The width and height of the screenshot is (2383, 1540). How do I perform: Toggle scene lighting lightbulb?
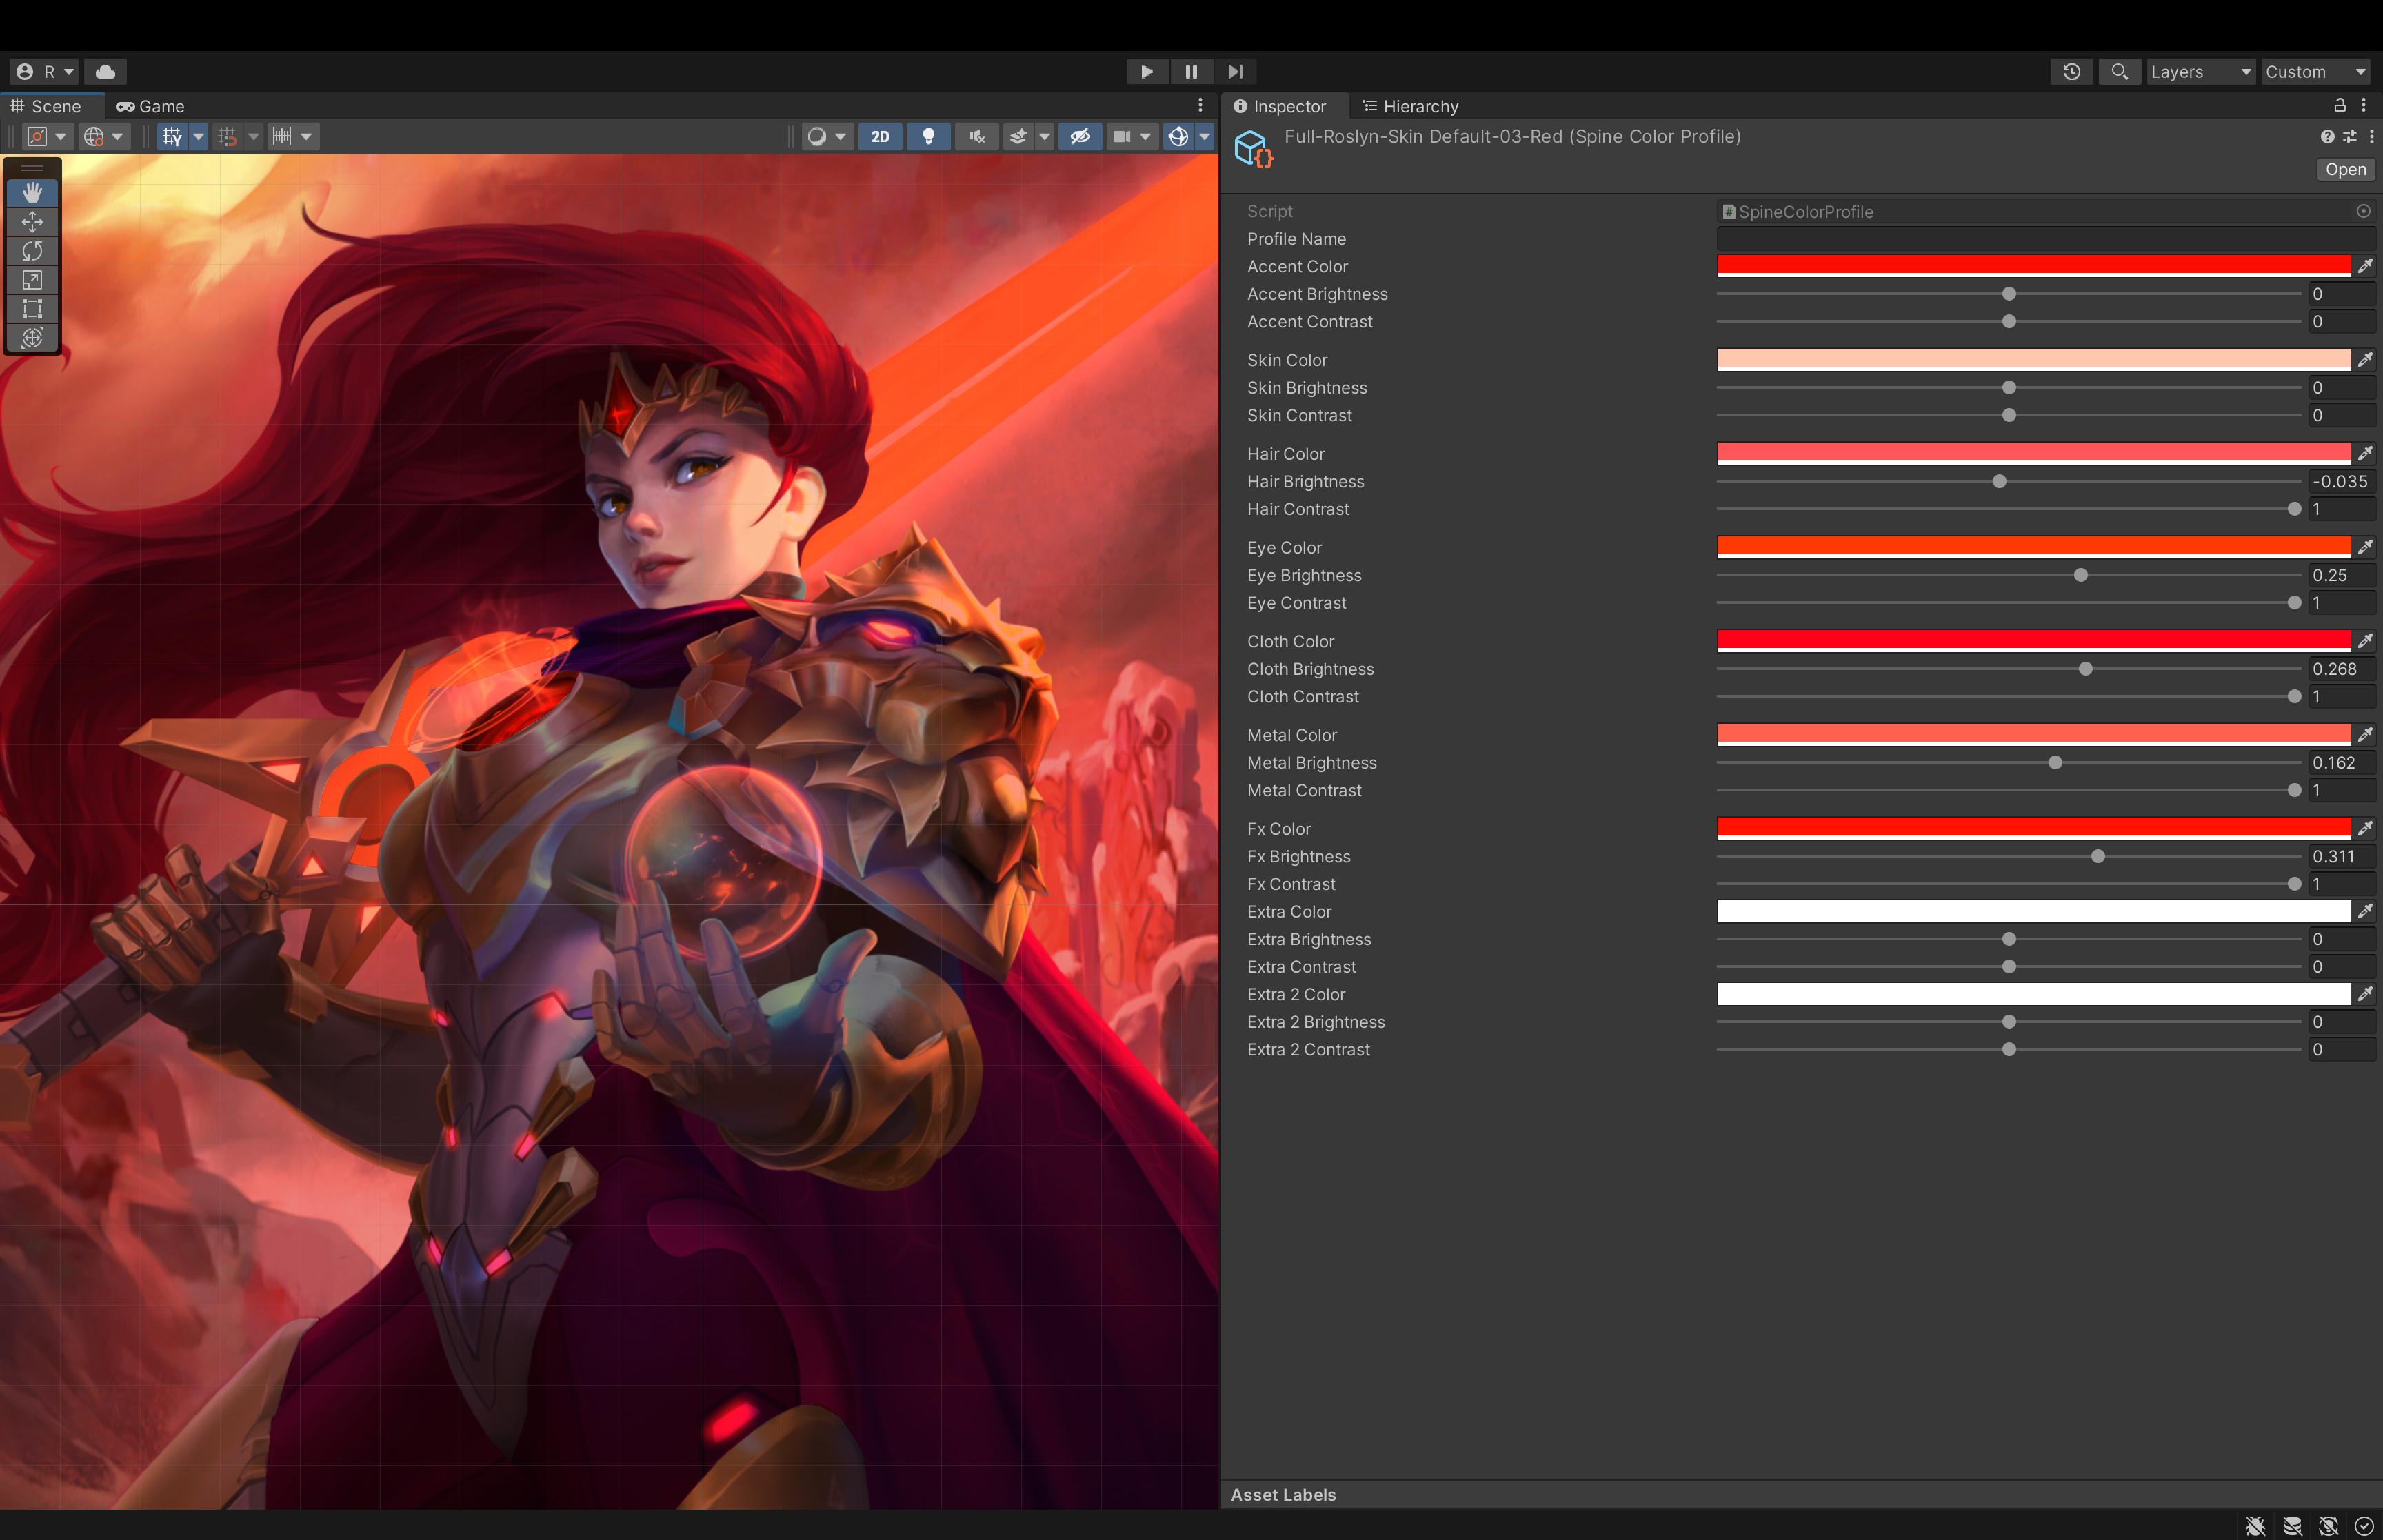point(928,137)
